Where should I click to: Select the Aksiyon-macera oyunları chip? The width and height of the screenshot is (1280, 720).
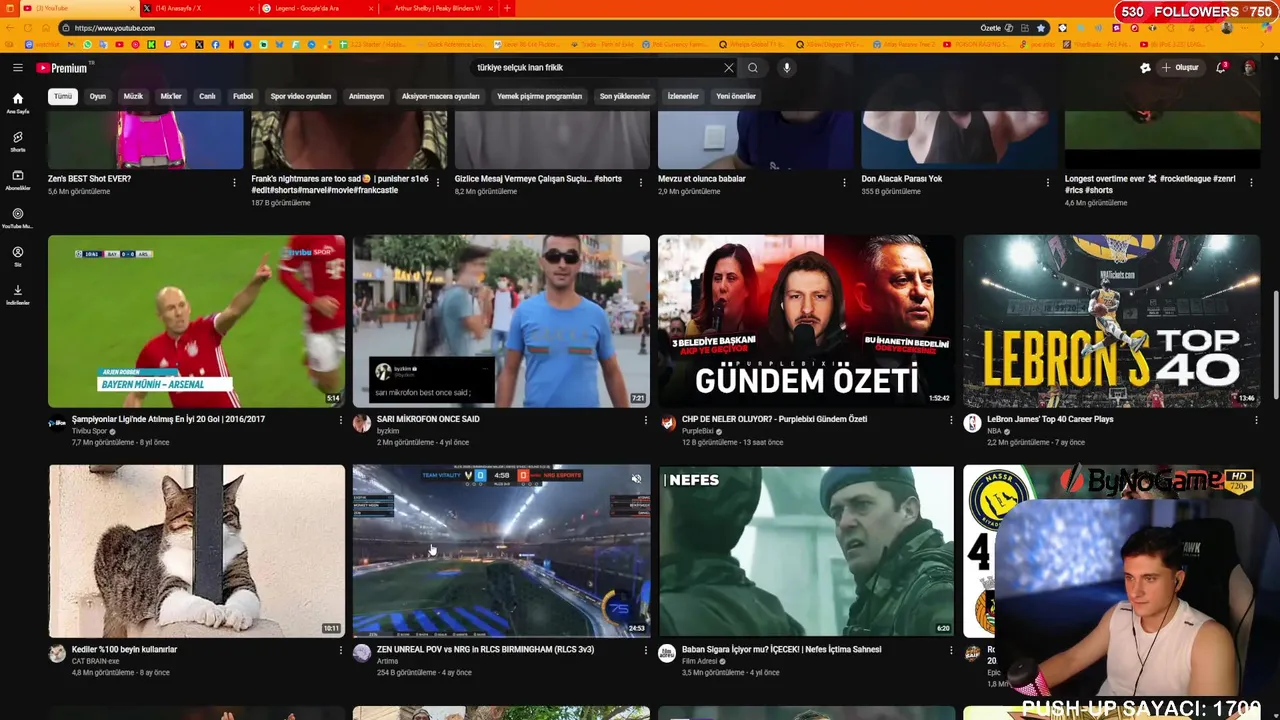click(x=441, y=96)
